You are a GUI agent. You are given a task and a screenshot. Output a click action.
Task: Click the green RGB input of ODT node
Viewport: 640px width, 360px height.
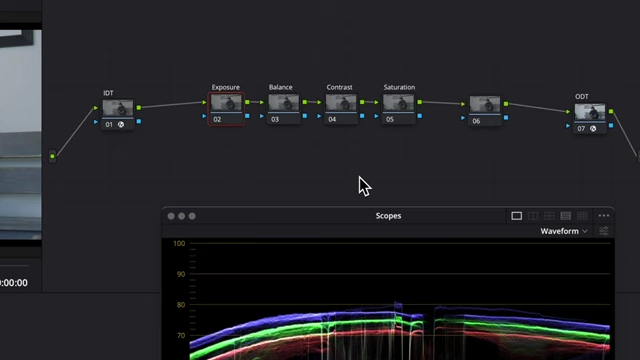click(x=568, y=111)
